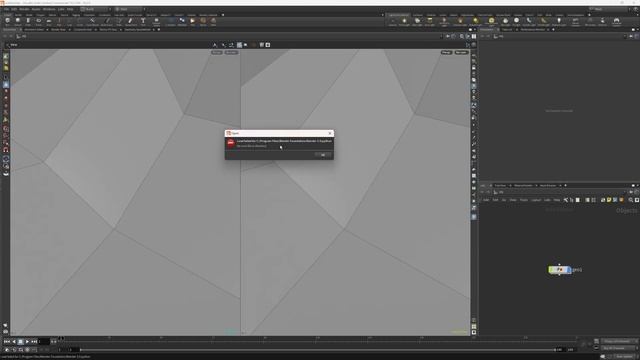Jump to first frame button

[x=7, y=341]
